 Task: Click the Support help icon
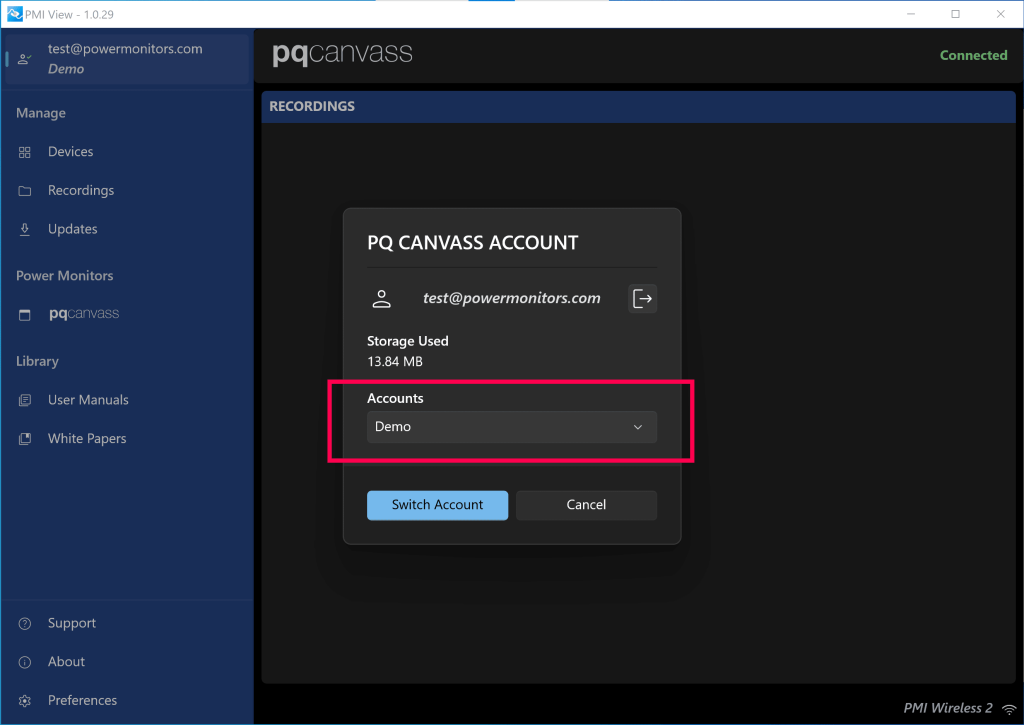(x=23, y=623)
